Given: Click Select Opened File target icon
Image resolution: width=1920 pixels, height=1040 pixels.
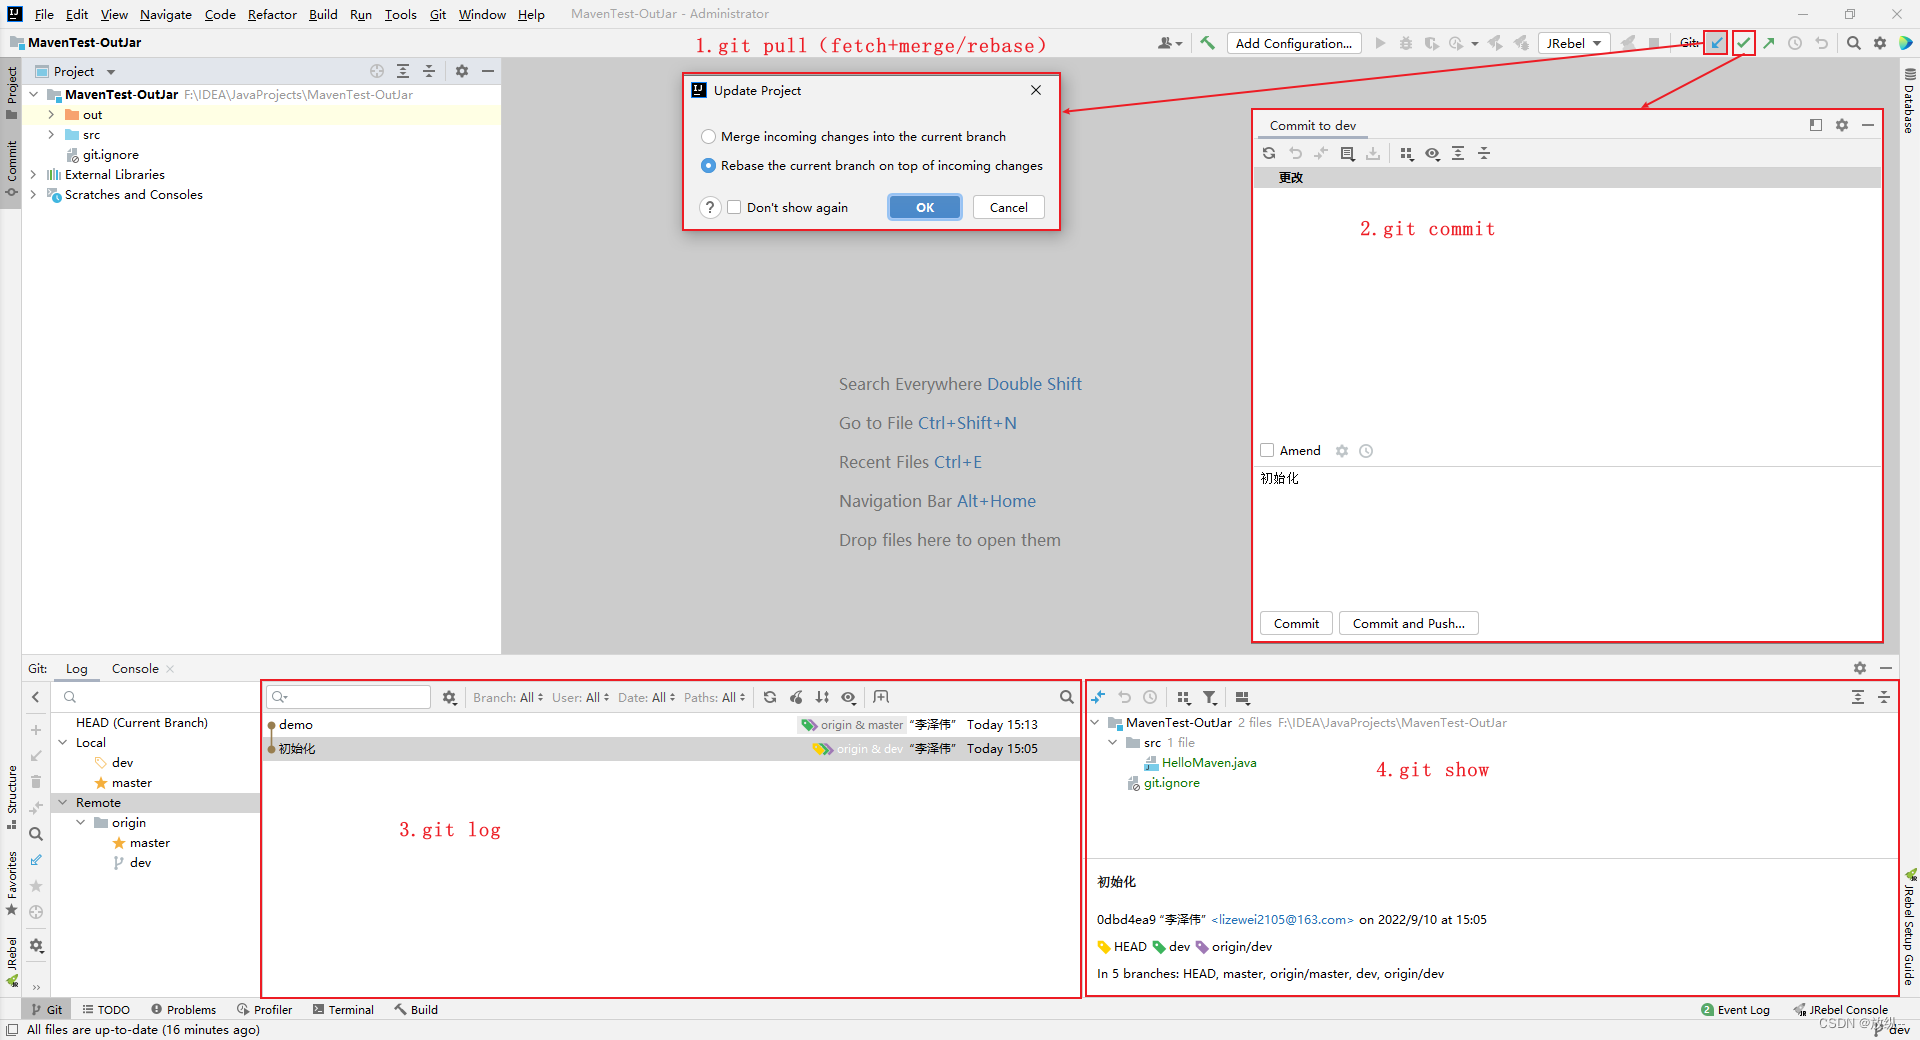Looking at the screenshot, I should coord(377,71).
